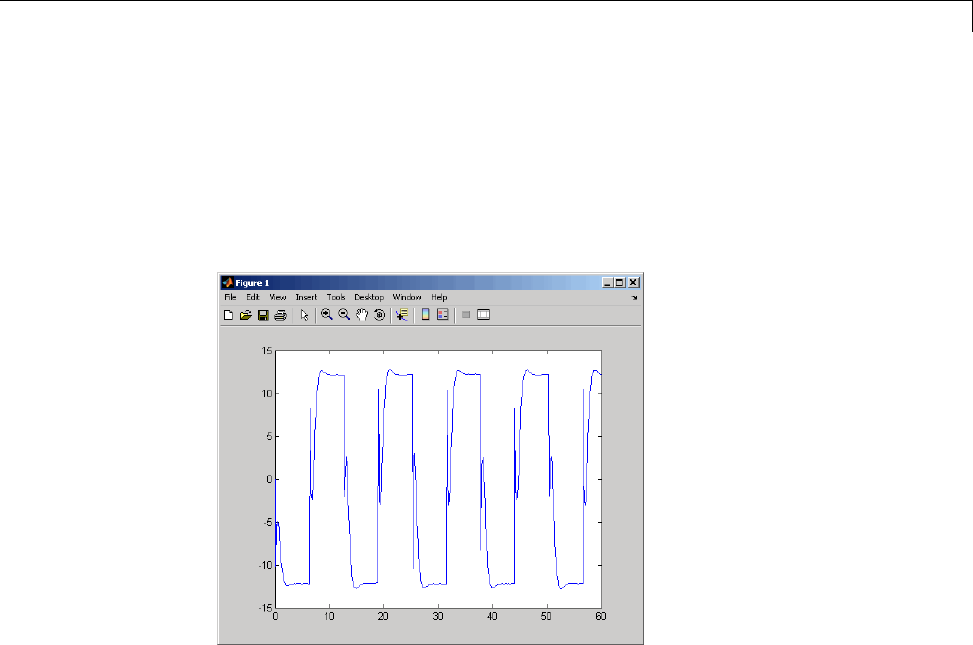The height and width of the screenshot is (645, 973).
Task: Open the Help menu
Action: click(x=439, y=297)
